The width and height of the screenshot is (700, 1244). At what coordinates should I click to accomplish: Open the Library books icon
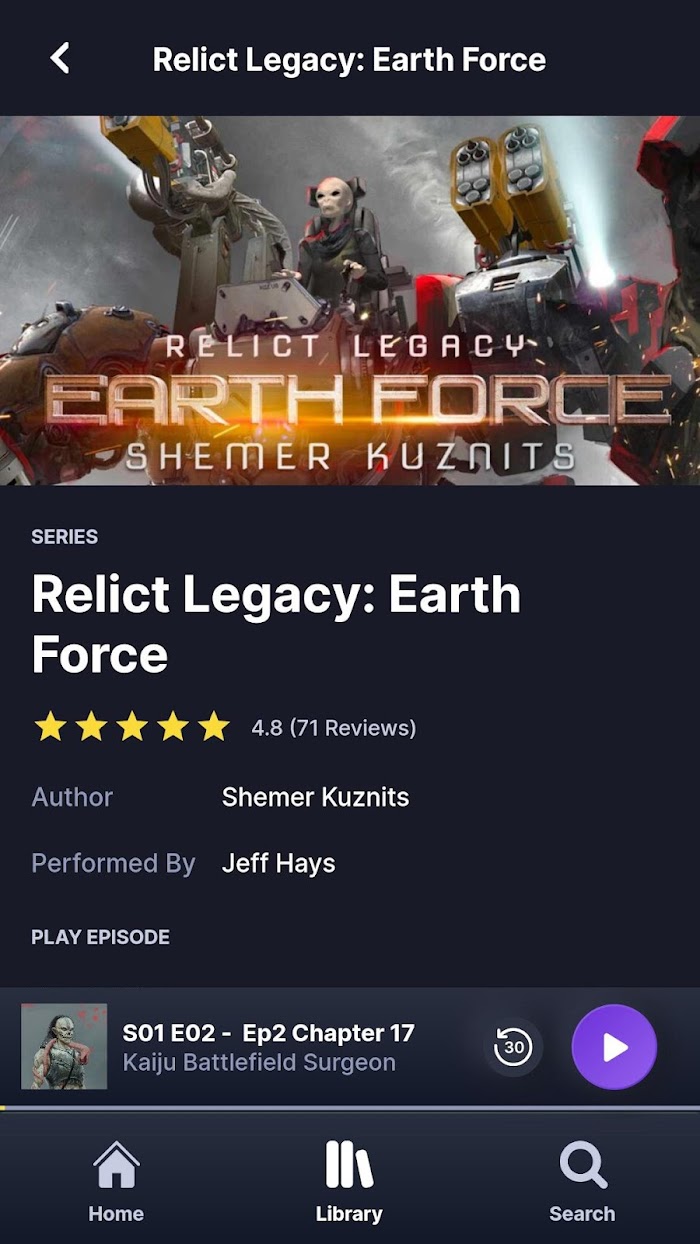coord(349,1166)
